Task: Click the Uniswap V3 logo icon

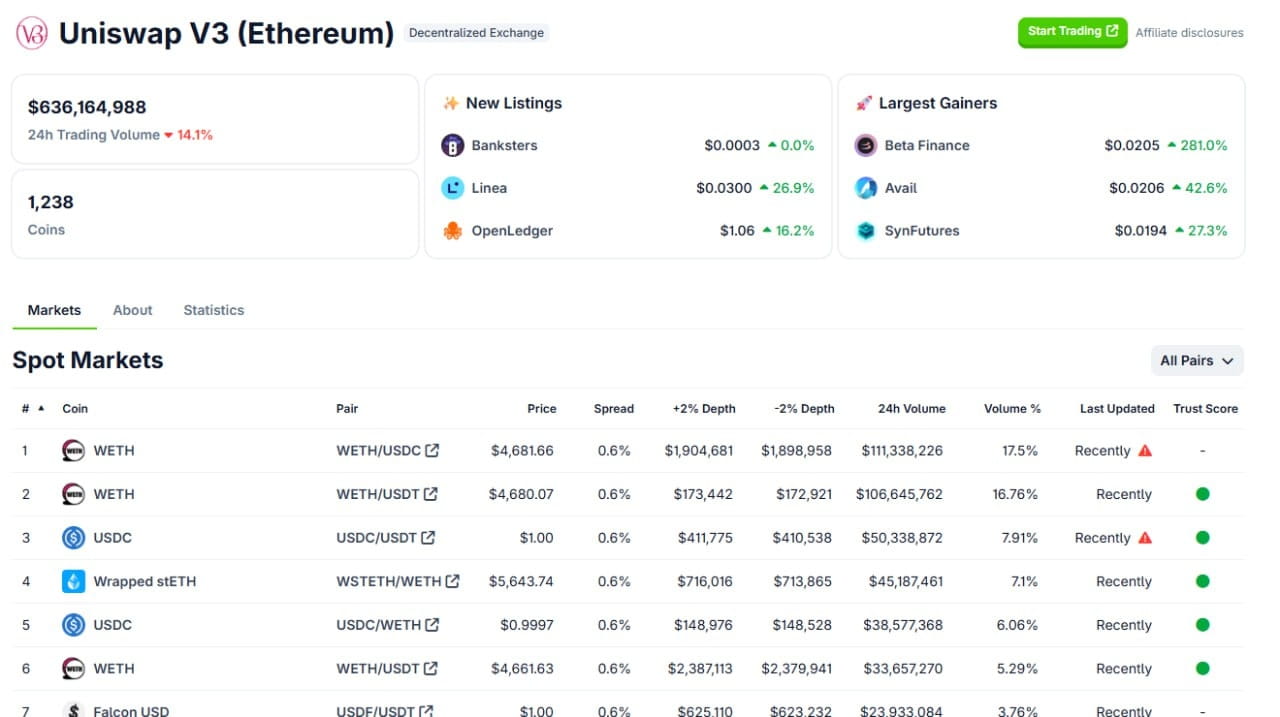Action: 32,33
